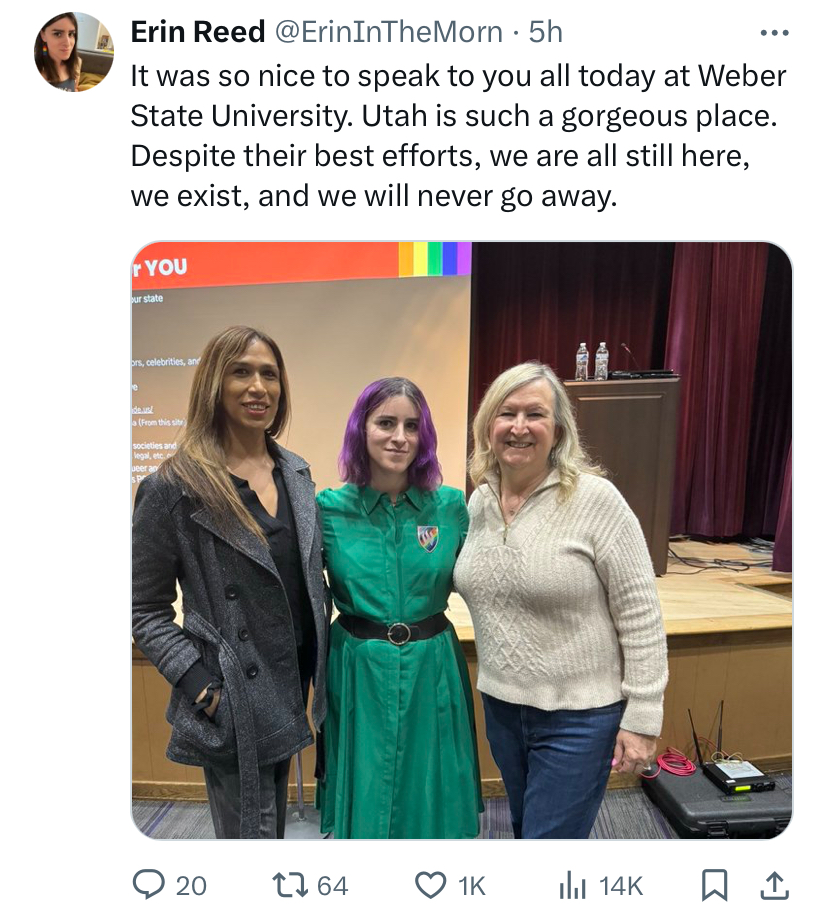This screenshot has width=828, height=913.
Task: Open the @ErinInTheMorn handle link
Action: [x=388, y=31]
